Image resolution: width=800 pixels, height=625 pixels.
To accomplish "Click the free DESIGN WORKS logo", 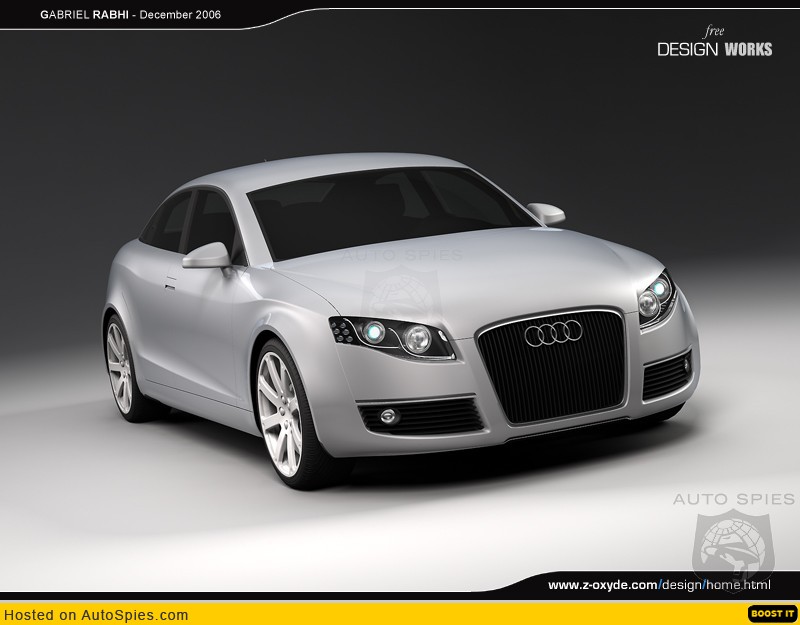I will [x=715, y=41].
